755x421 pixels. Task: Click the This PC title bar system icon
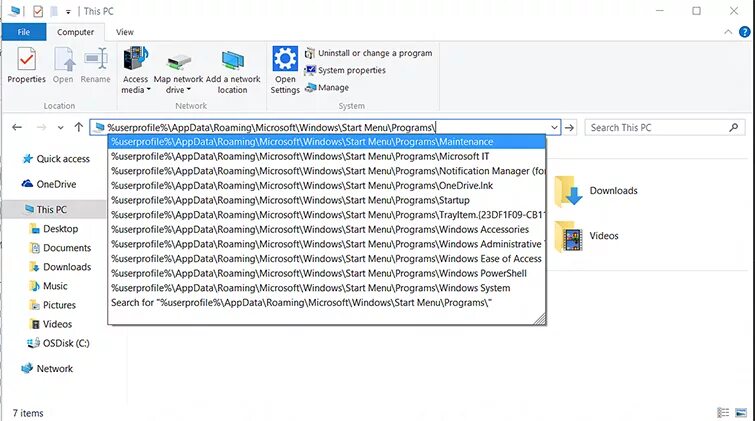14,11
